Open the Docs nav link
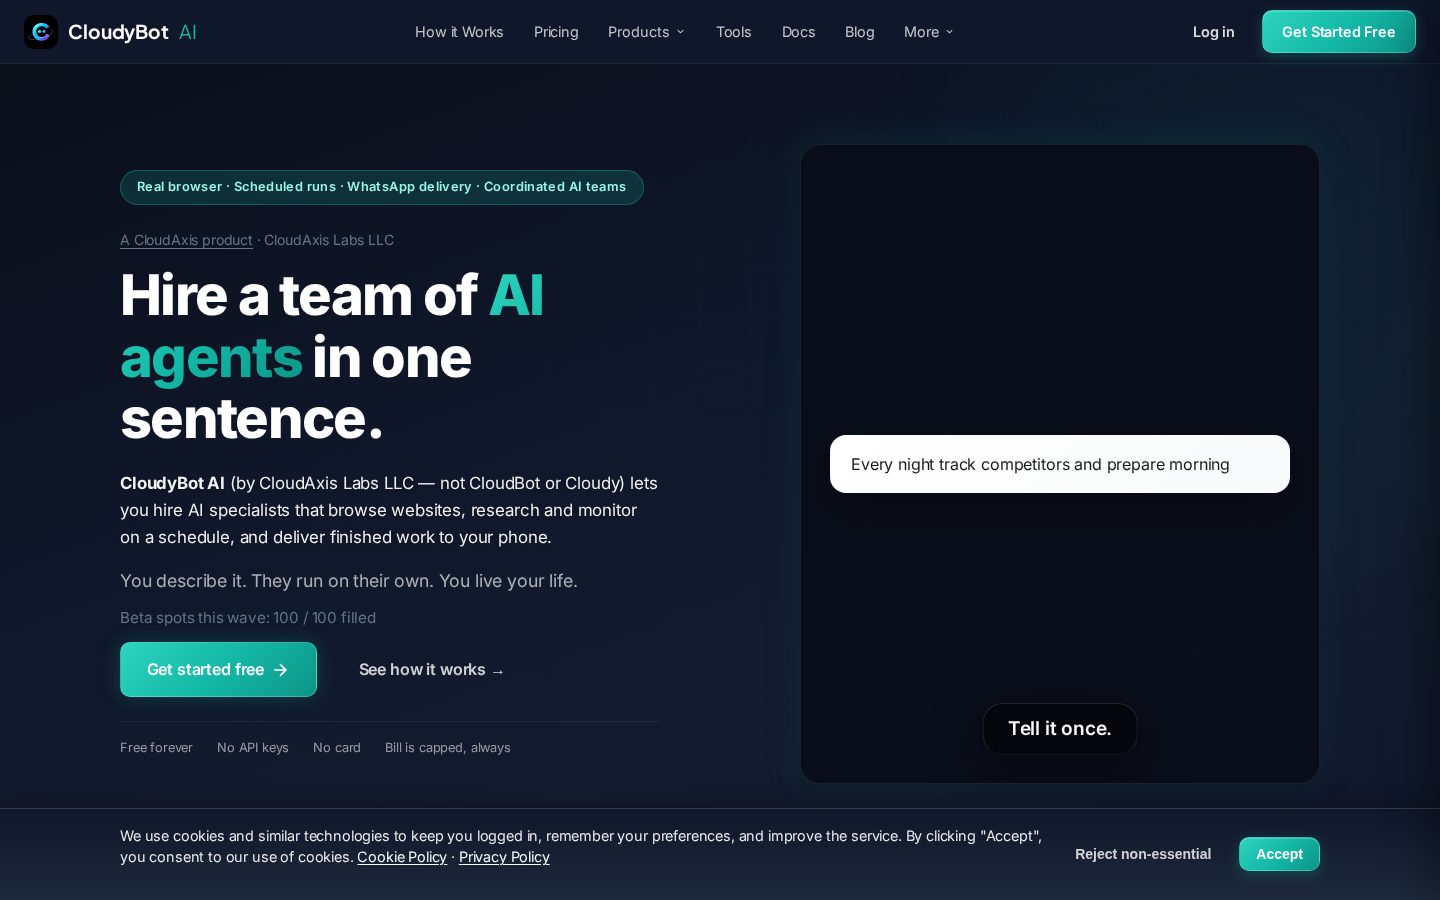This screenshot has height=900, width=1440. 798,32
